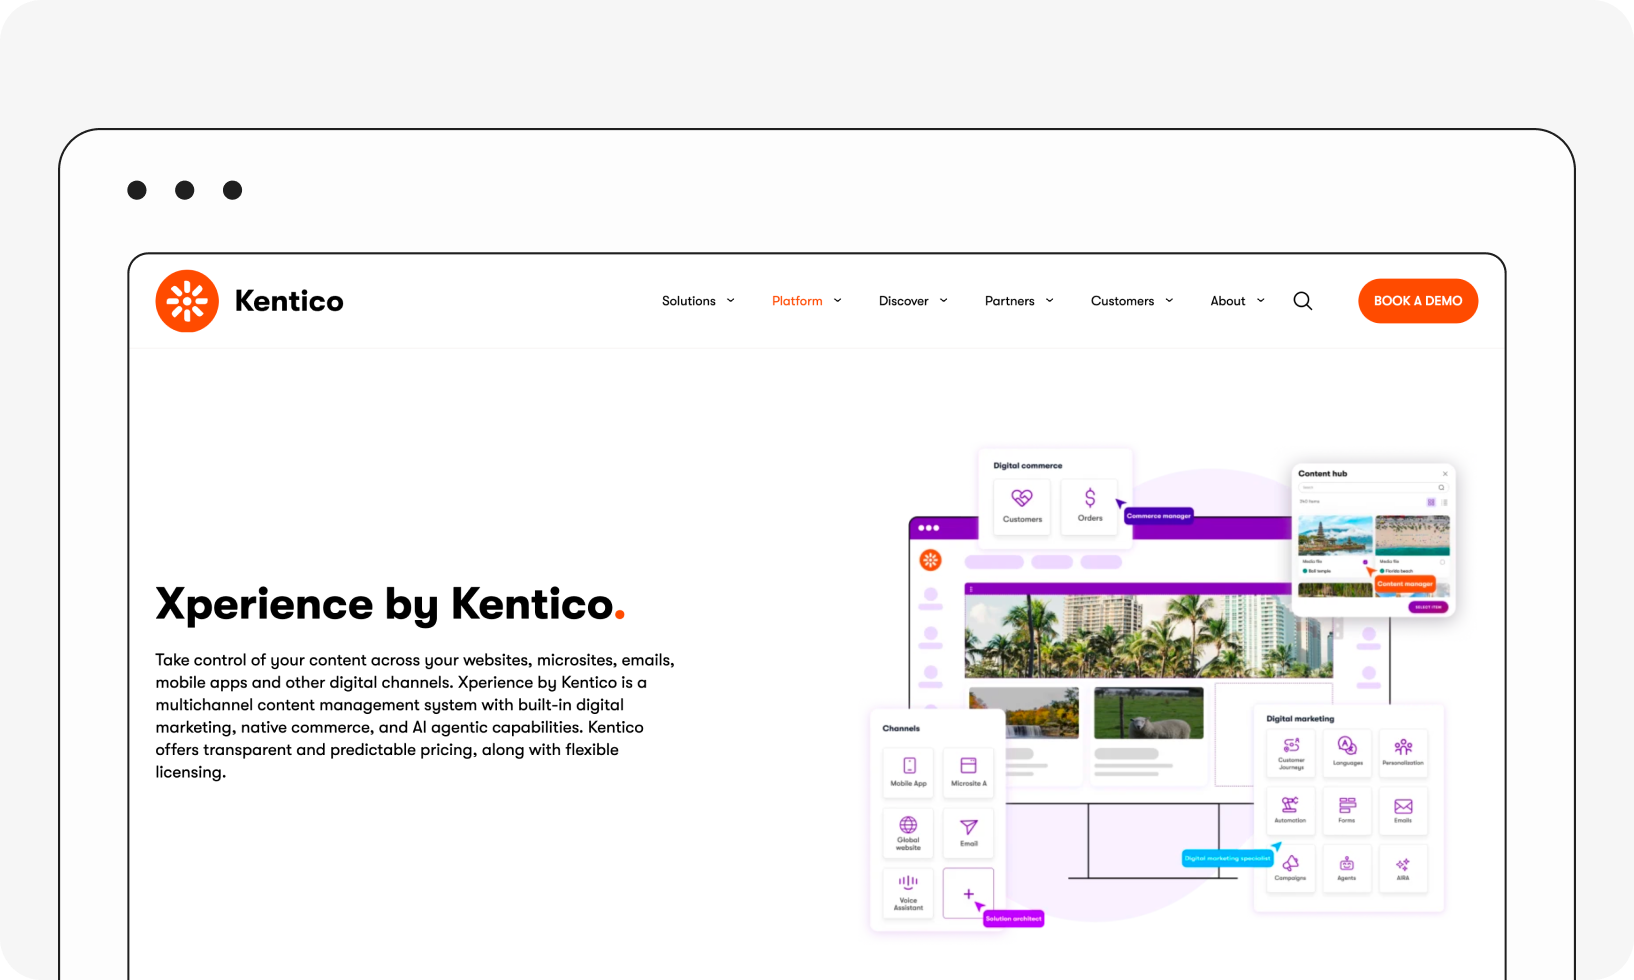Expand the Discover dropdown chevron
Image resolution: width=1634 pixels, height=980 pixels.
tap(943, 301)
